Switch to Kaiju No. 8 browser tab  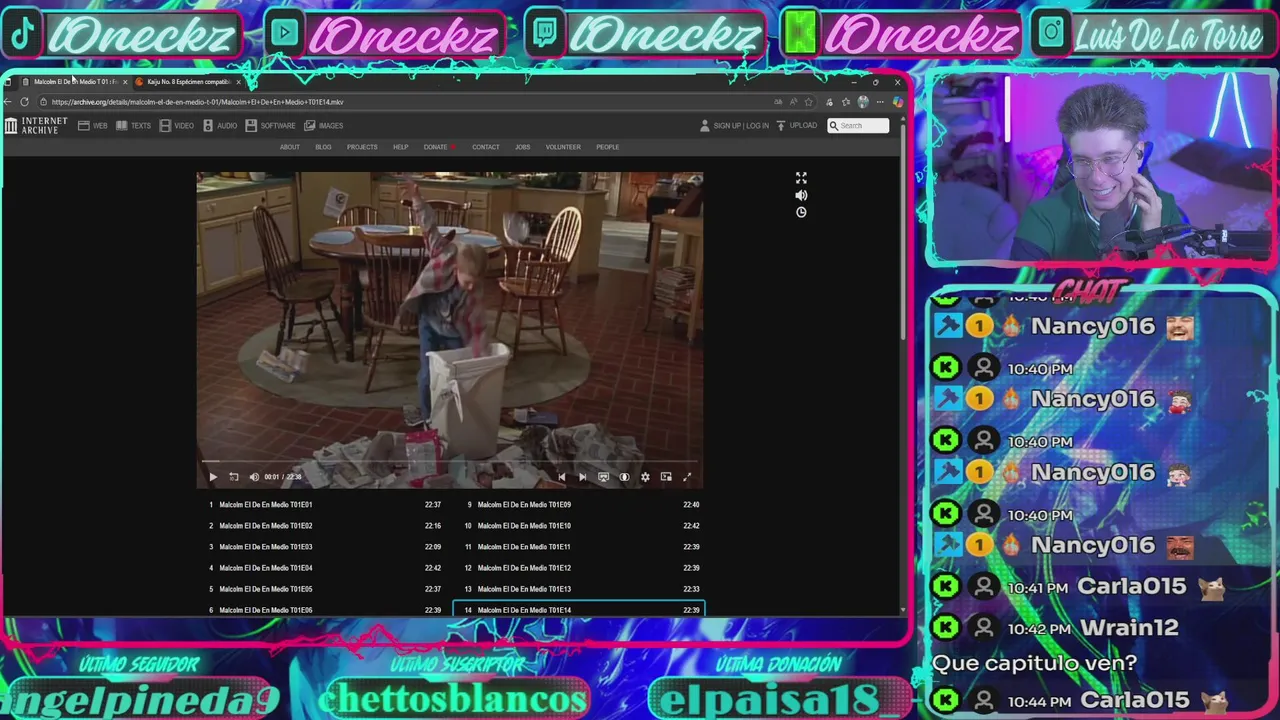coord(188,82)
